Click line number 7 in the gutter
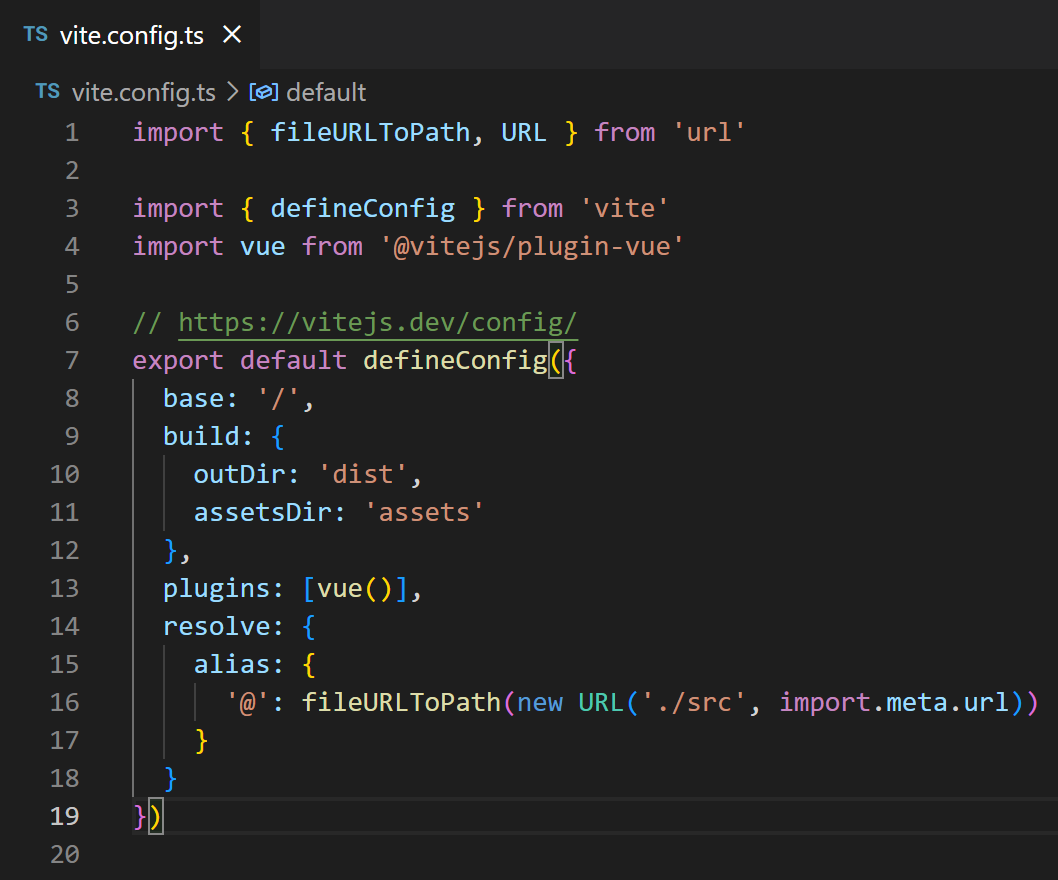This screenshot has width=1058, height=880. pyautogui.click(x=71, y=360)
